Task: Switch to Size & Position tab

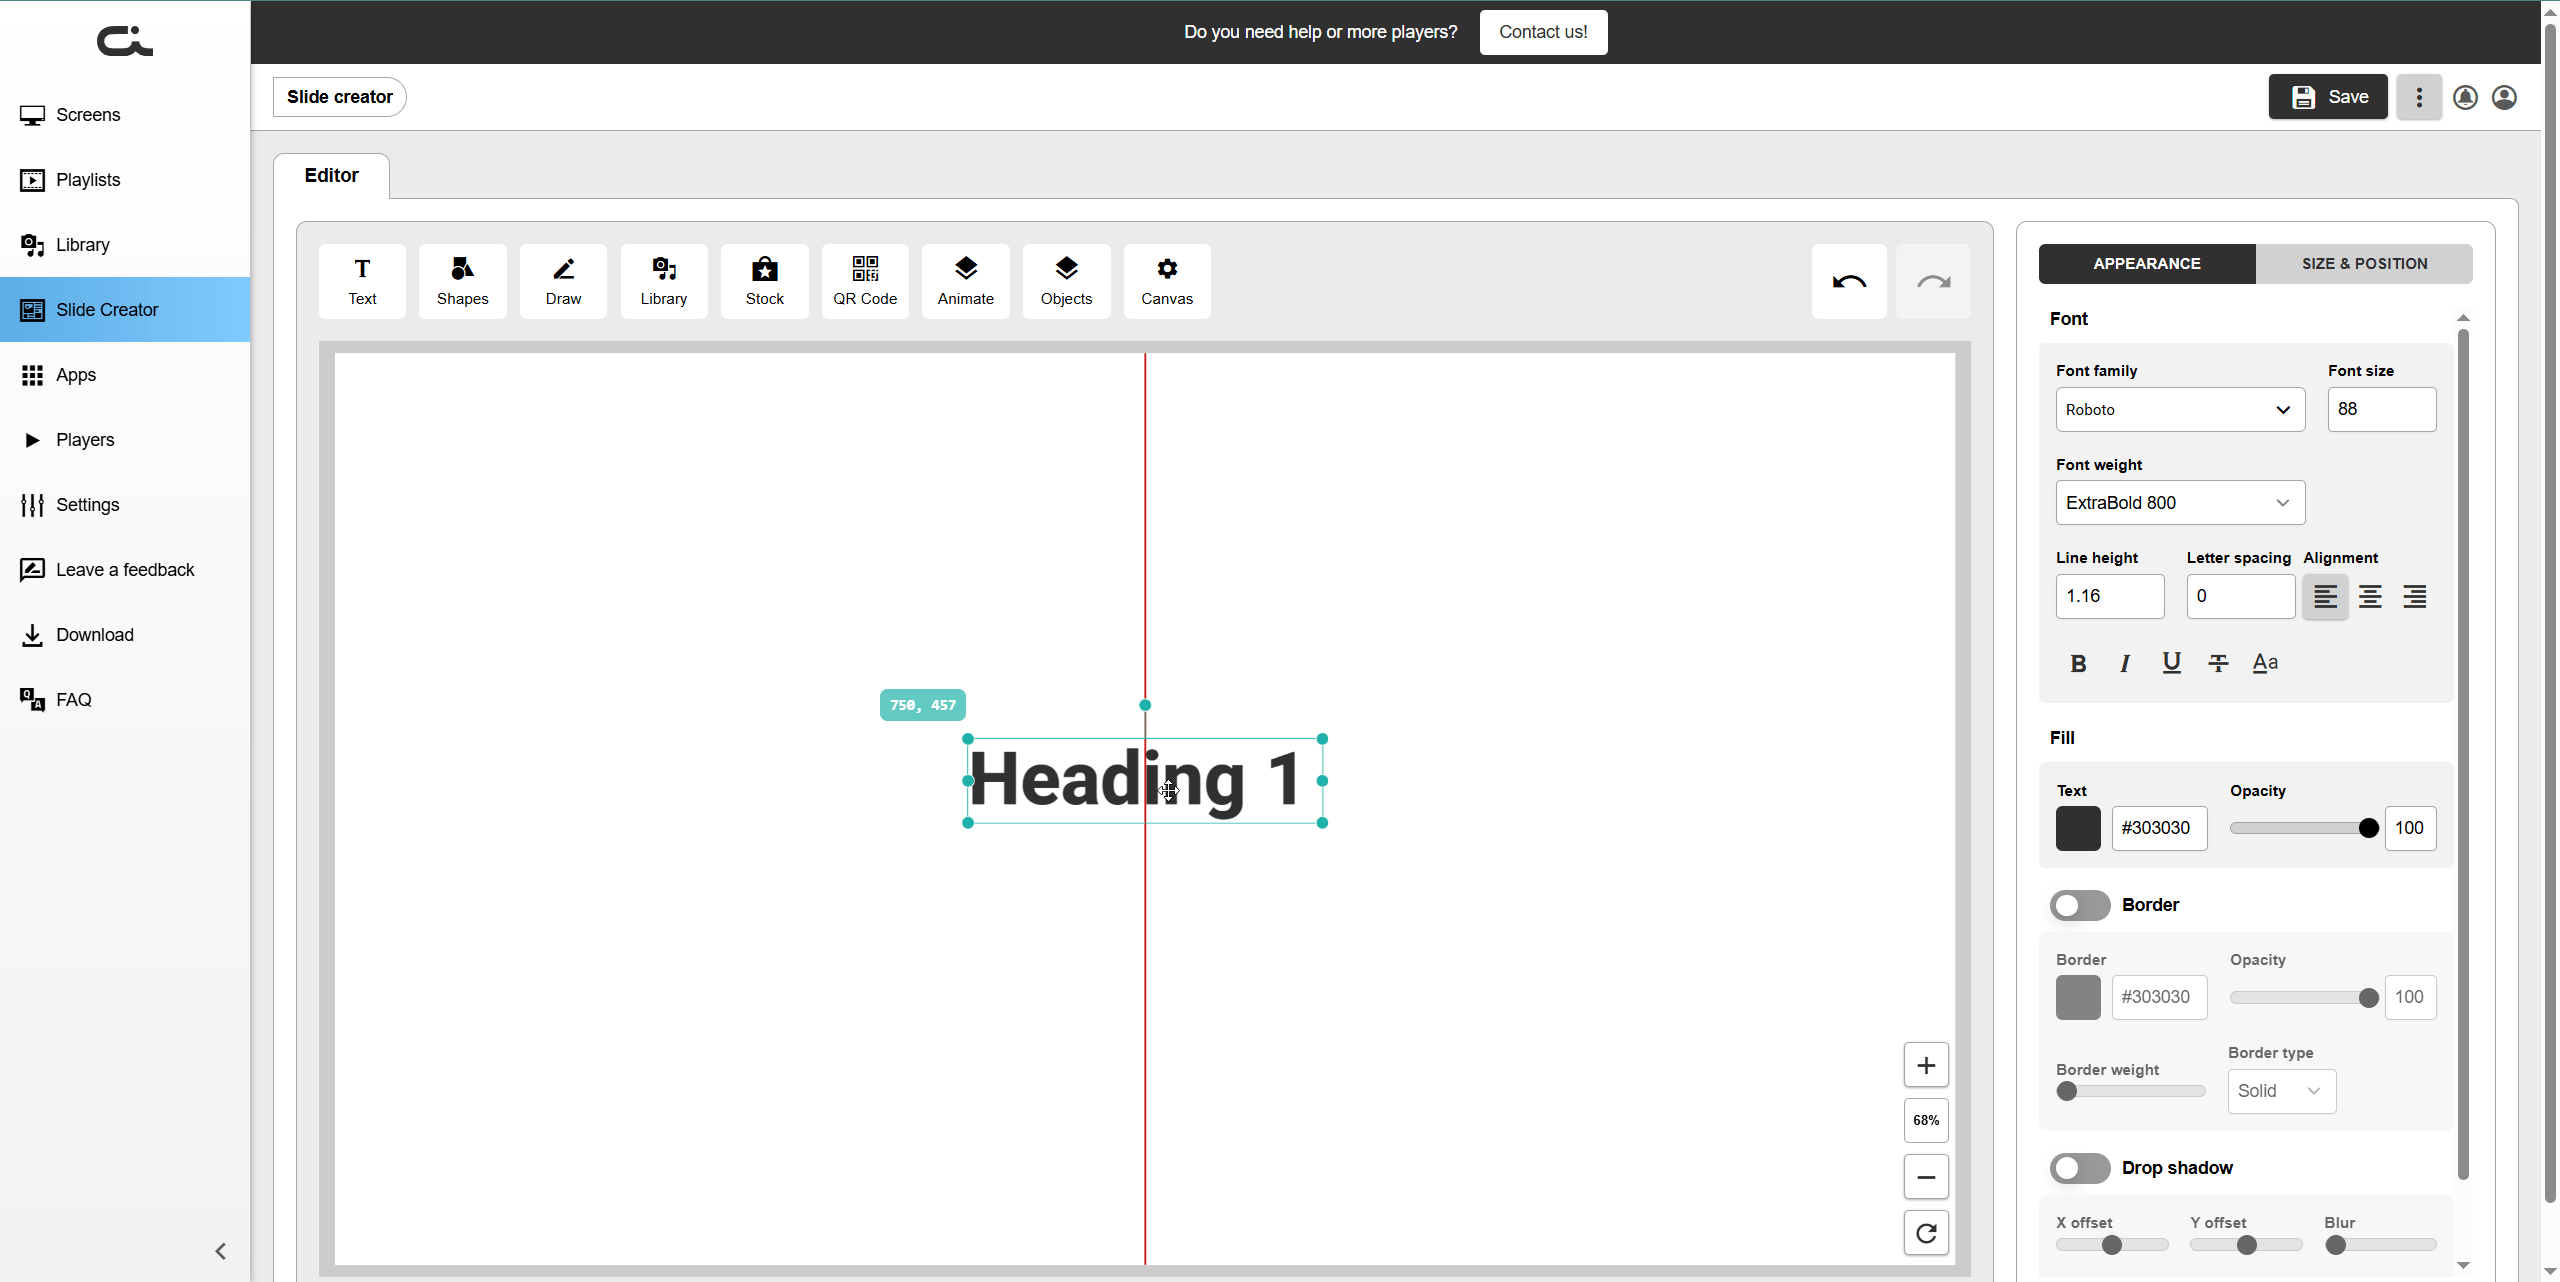Action: (x=2363, y=264)
